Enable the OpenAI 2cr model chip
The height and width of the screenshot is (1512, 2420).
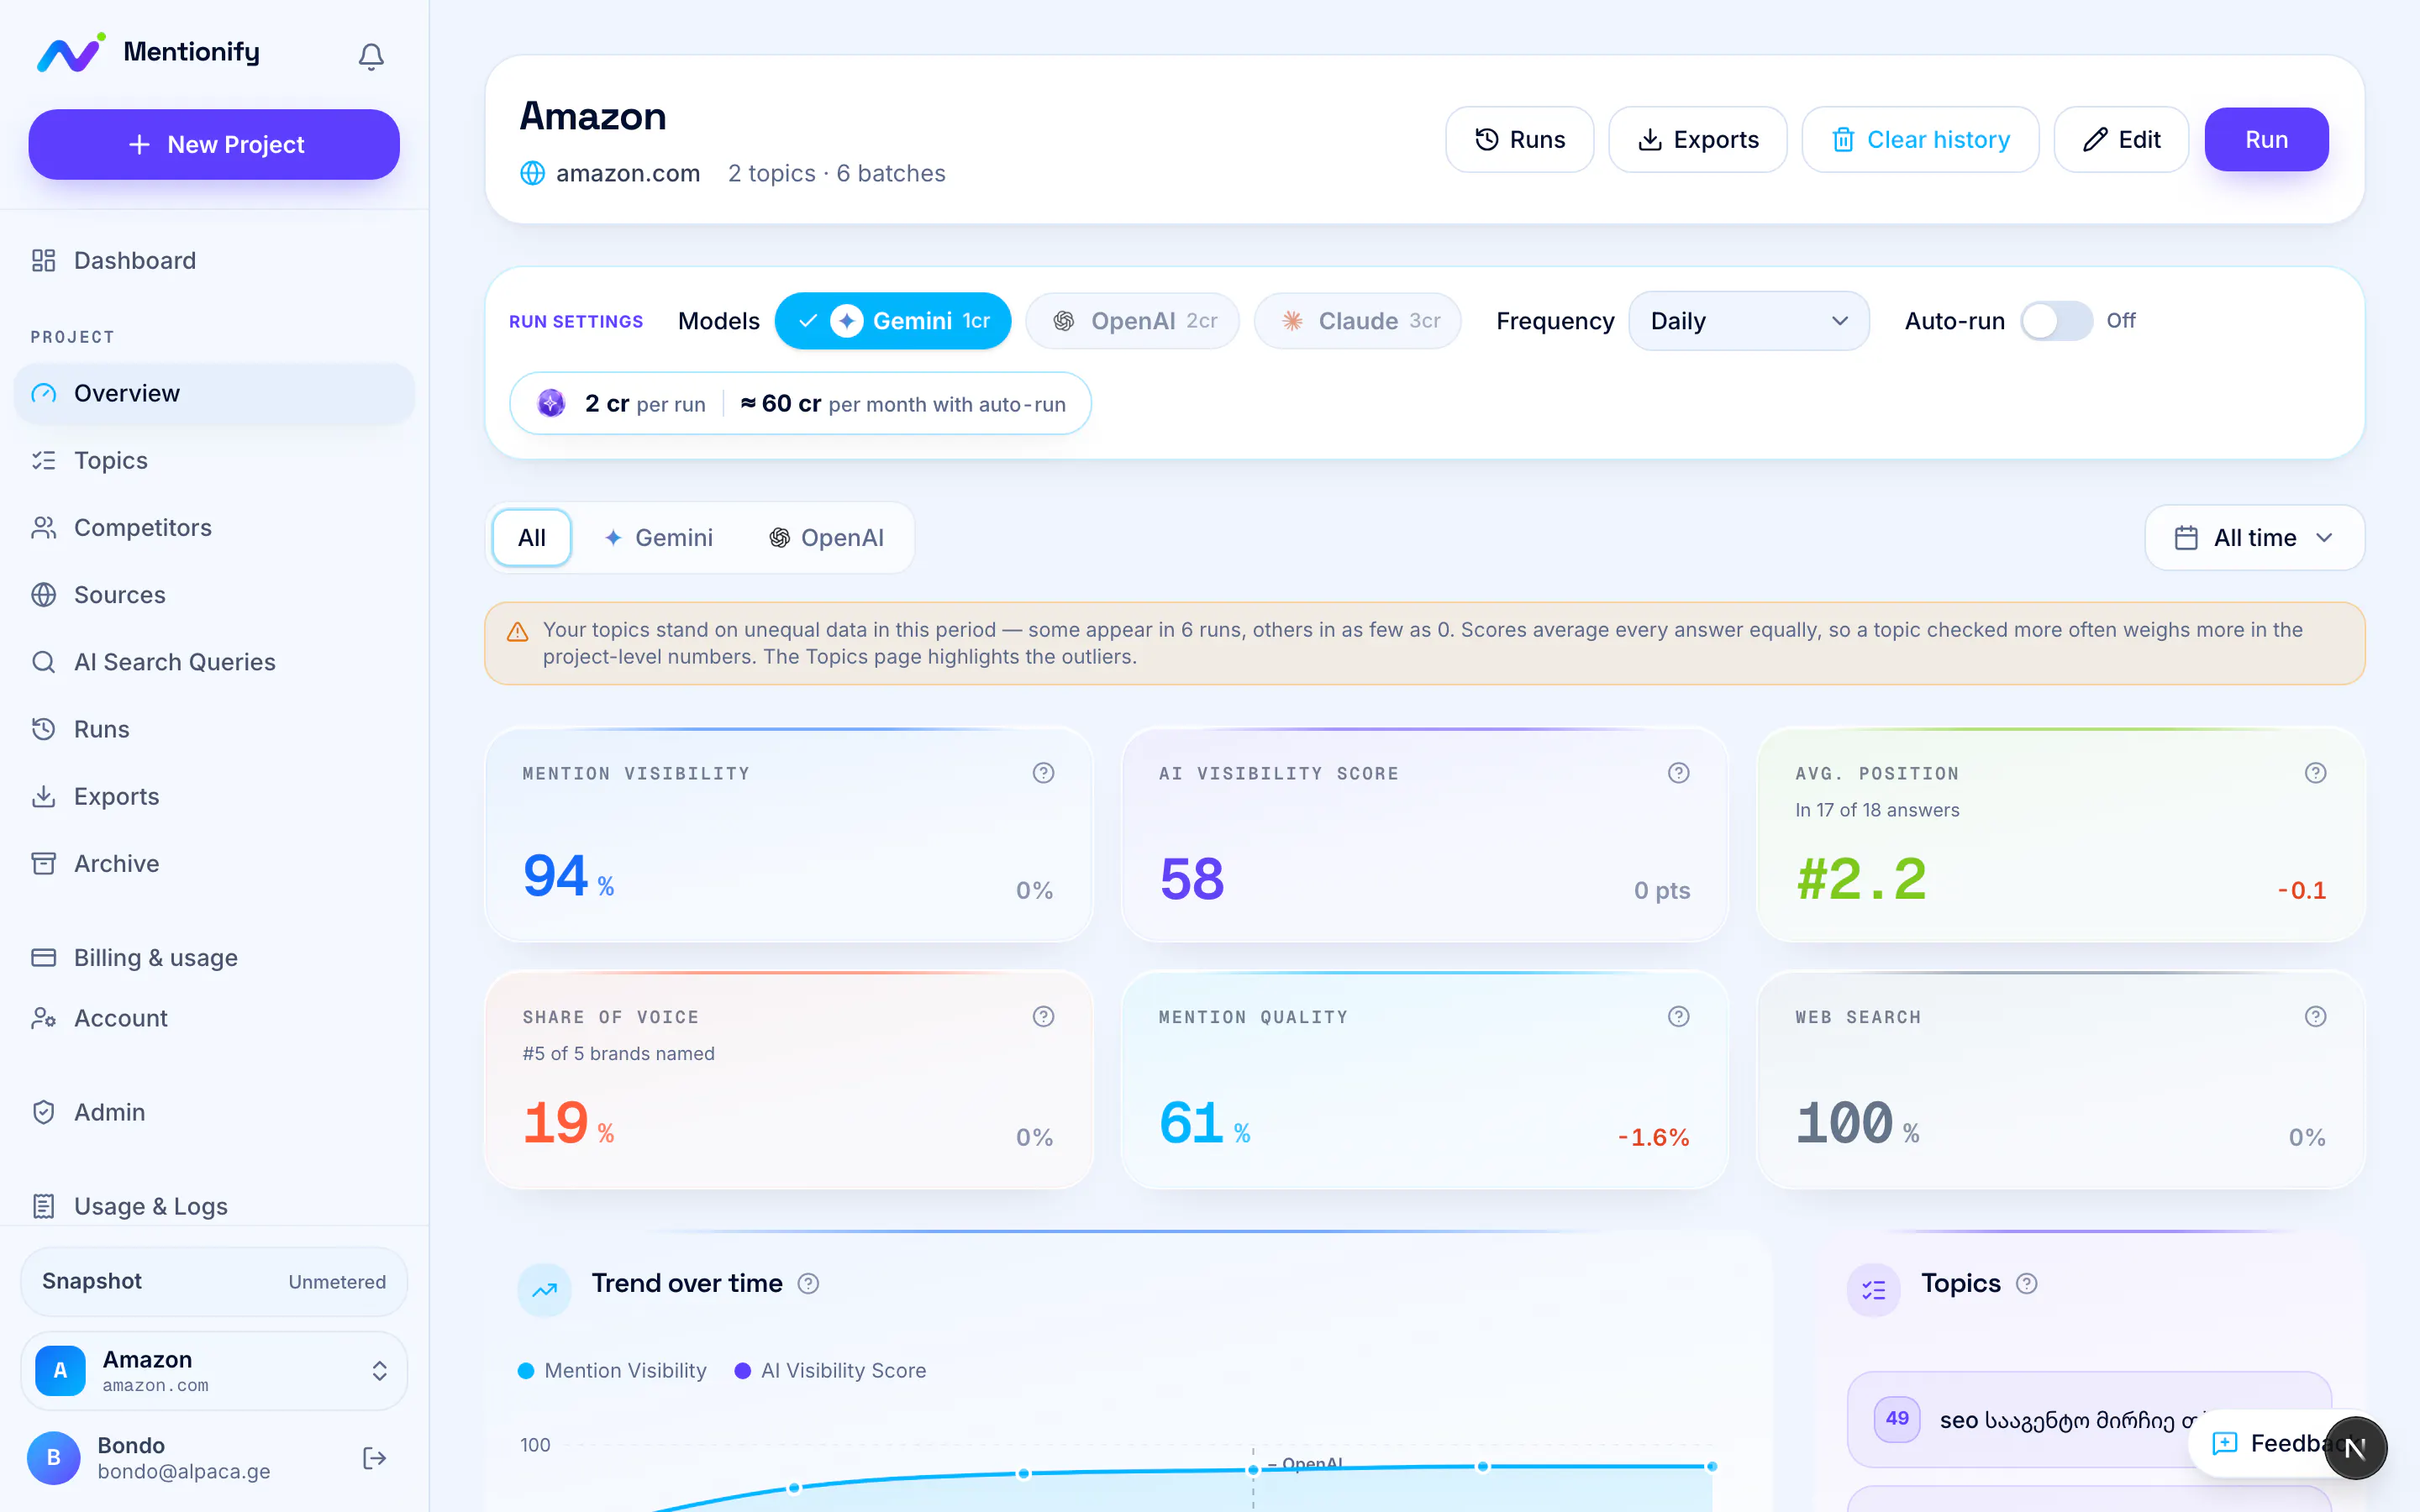1132,321
